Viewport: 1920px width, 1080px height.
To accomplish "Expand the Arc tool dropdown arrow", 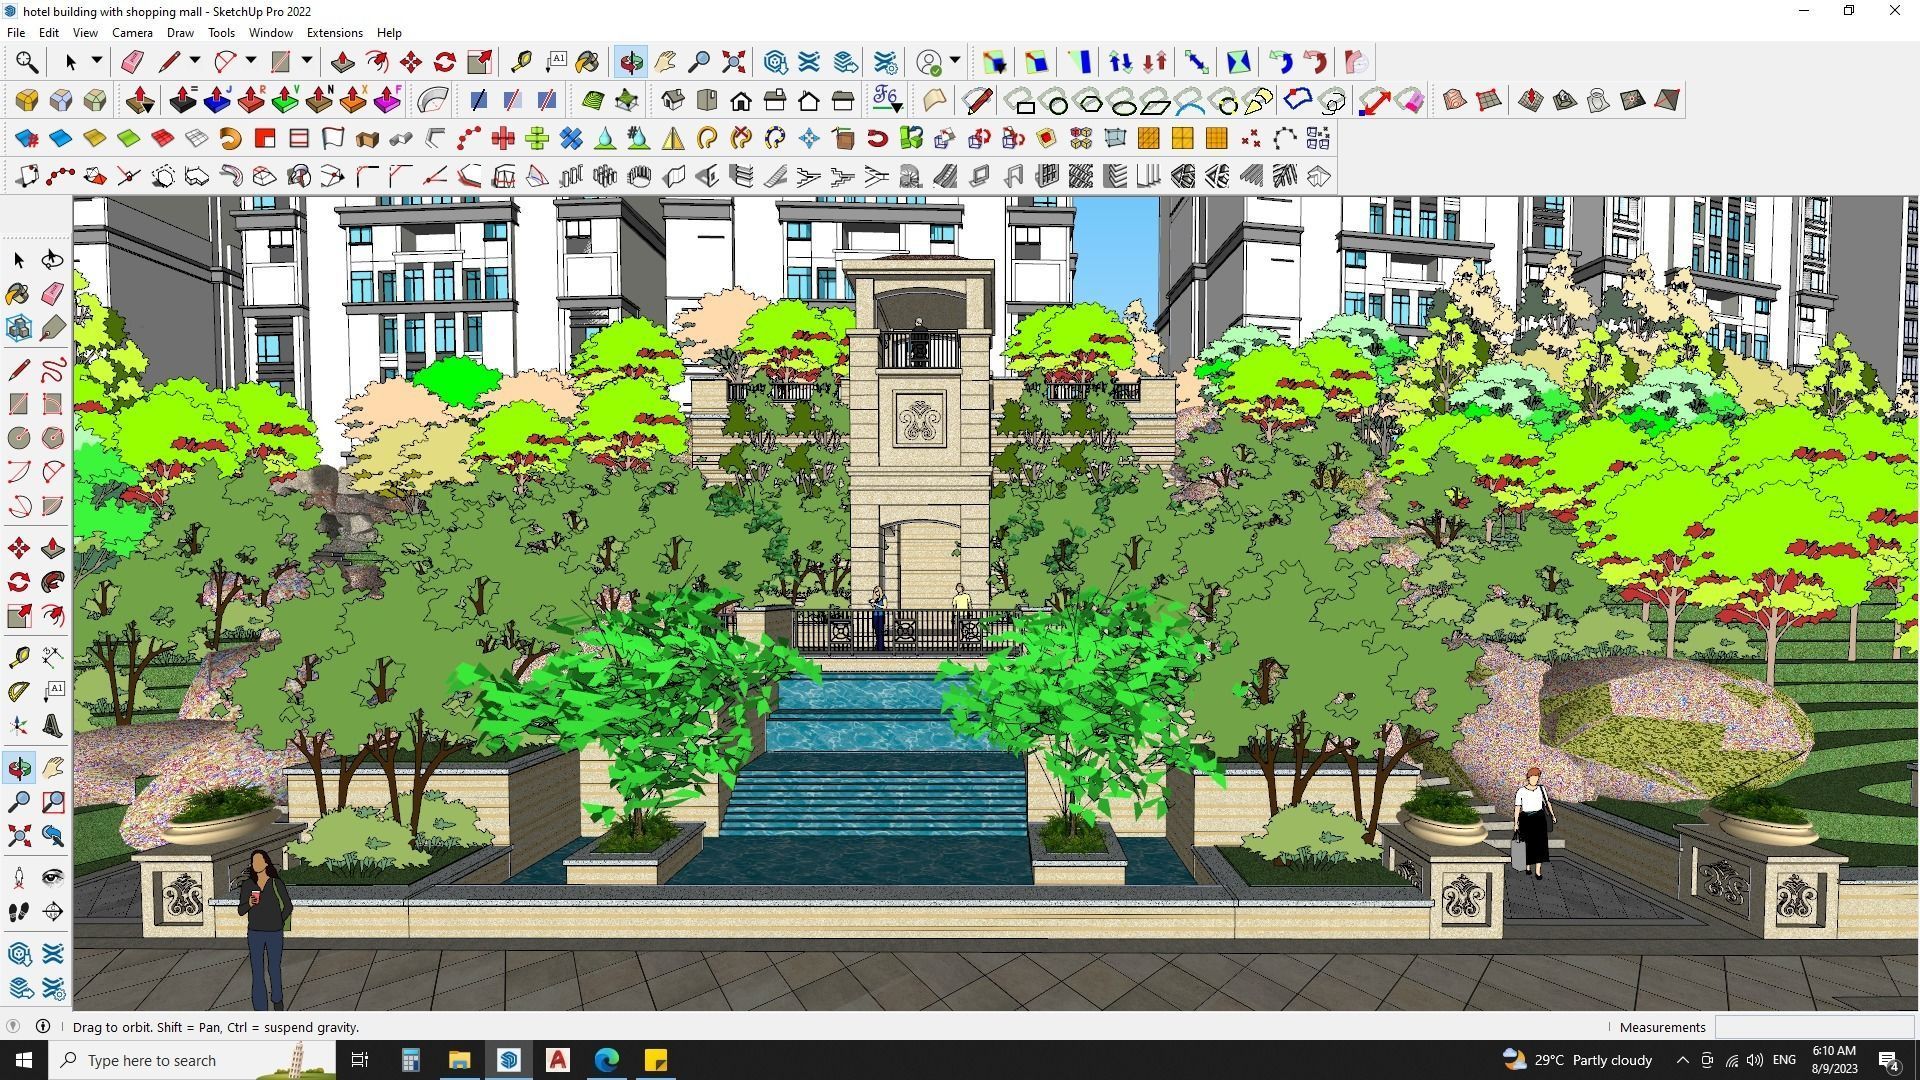I will pyautogui.click(x=251, y=61).
